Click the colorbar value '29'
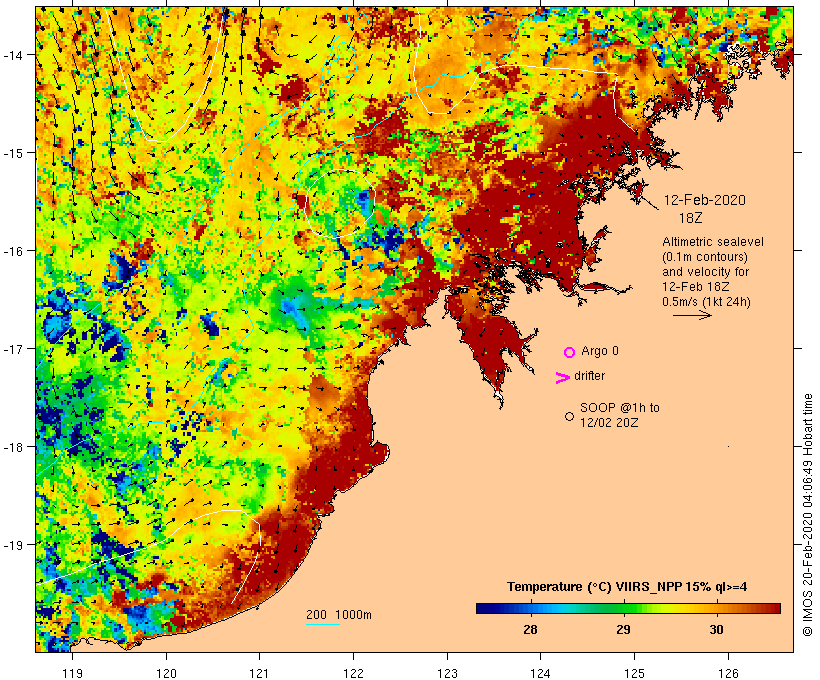Viewport: 820px width, 680px height. tap(623, 630)
